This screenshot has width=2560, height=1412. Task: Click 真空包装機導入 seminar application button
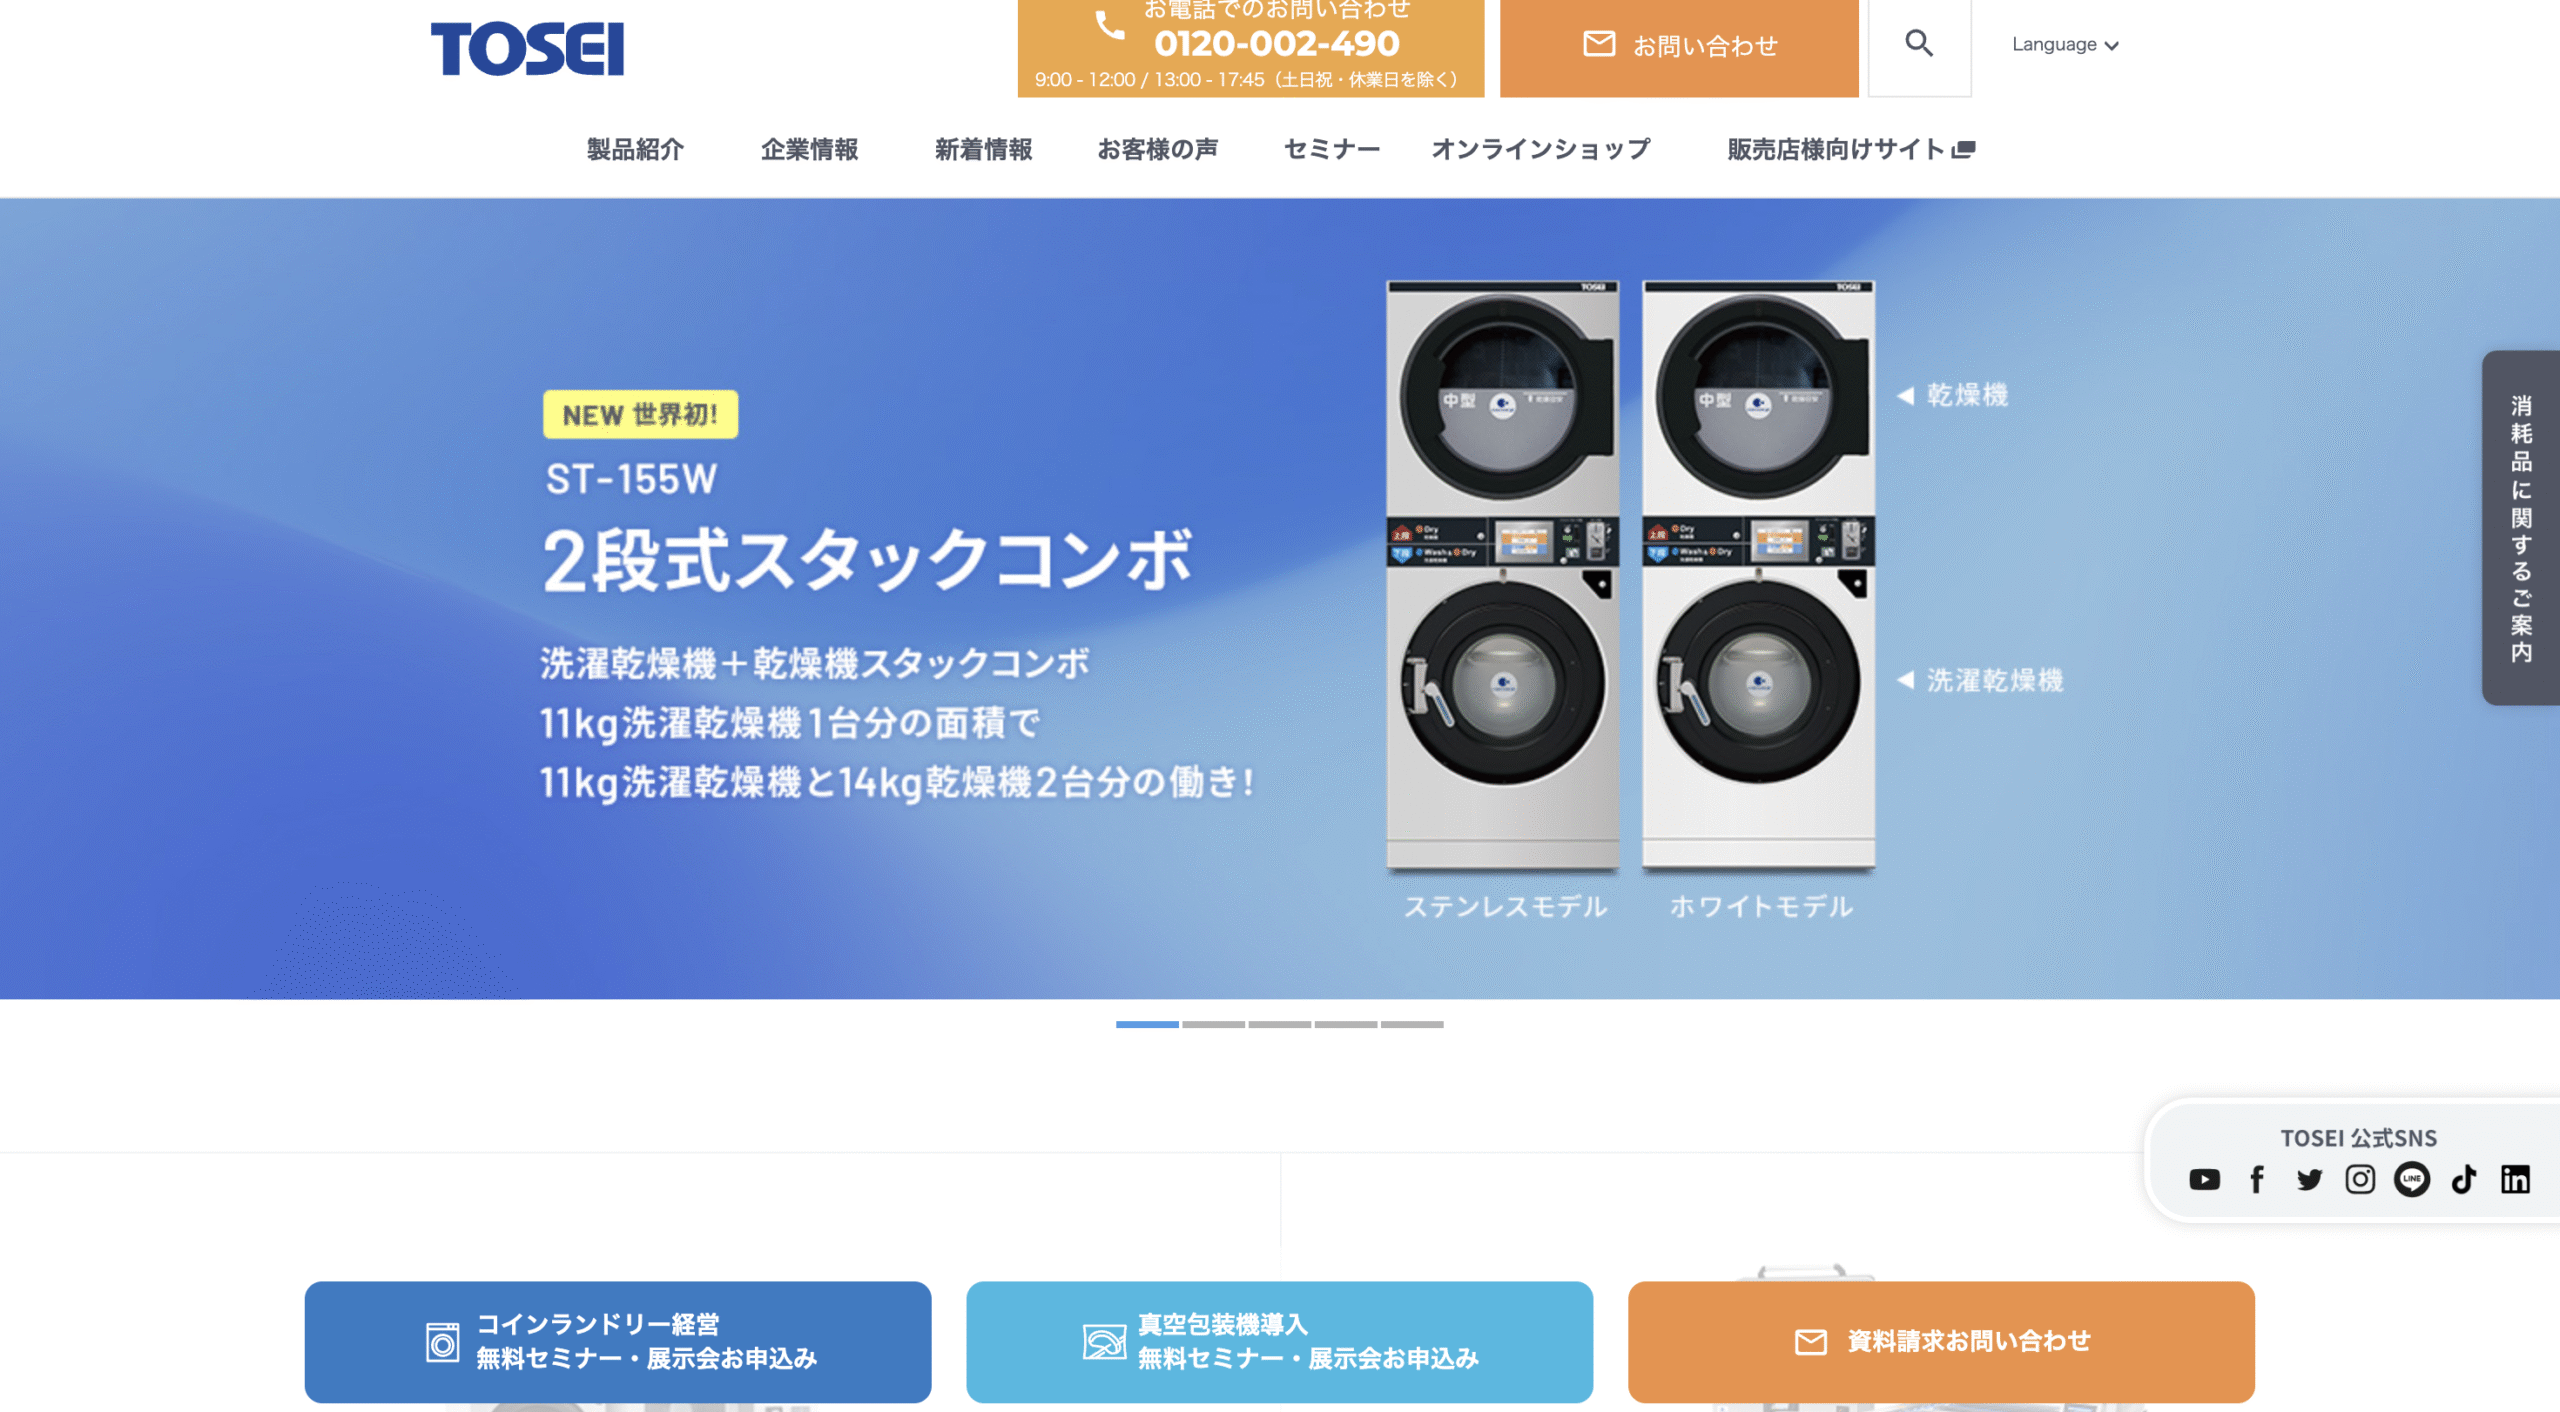point(1279,1342)
